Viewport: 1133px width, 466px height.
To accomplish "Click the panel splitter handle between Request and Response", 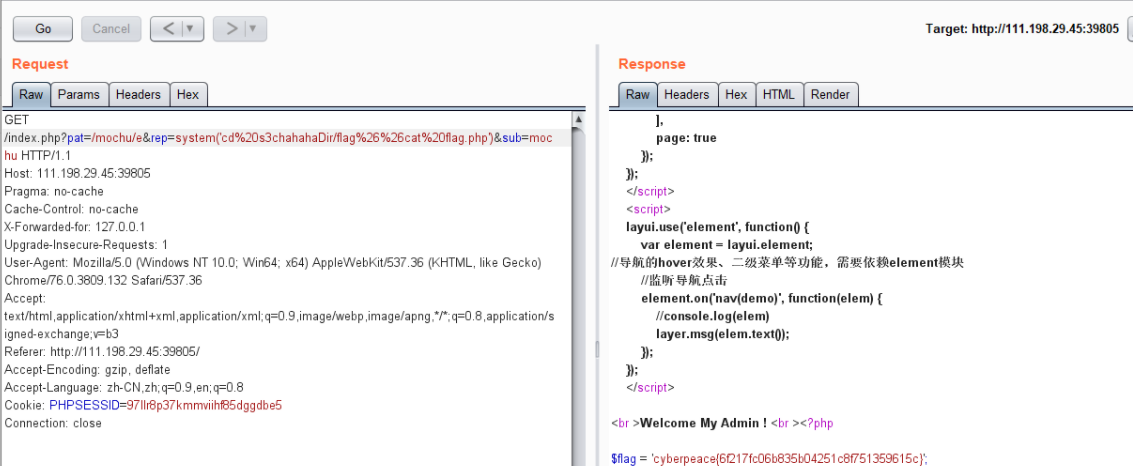I will coord(597,350).
